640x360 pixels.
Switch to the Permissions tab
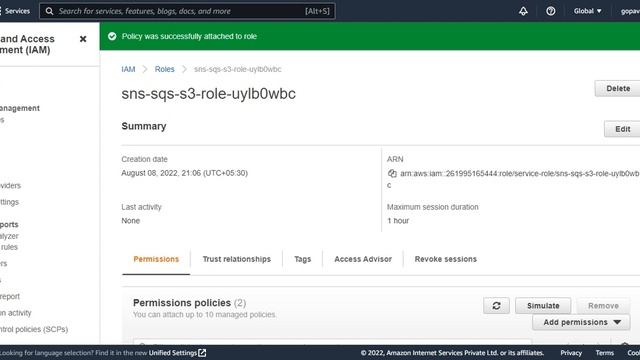tap(156, 259)
